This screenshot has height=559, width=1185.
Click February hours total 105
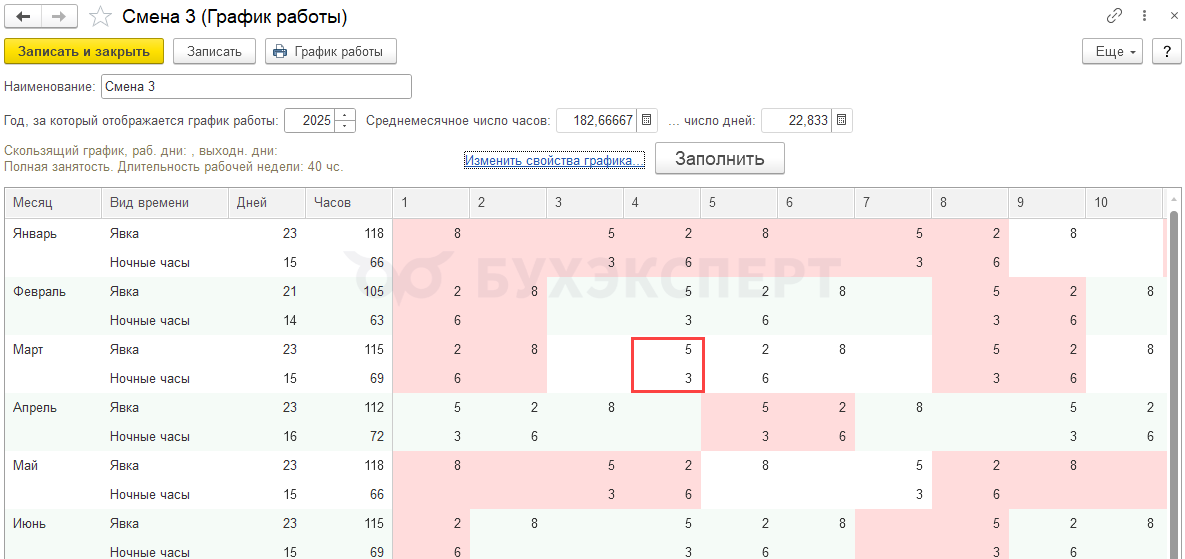tap(348, 292)
